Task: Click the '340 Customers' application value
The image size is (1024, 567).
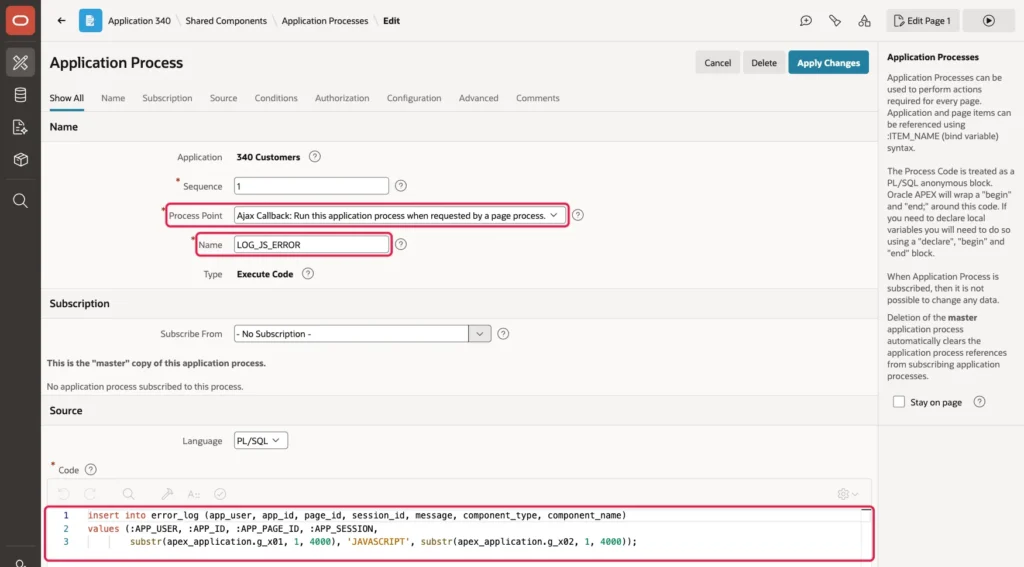Action: point(268,157)
